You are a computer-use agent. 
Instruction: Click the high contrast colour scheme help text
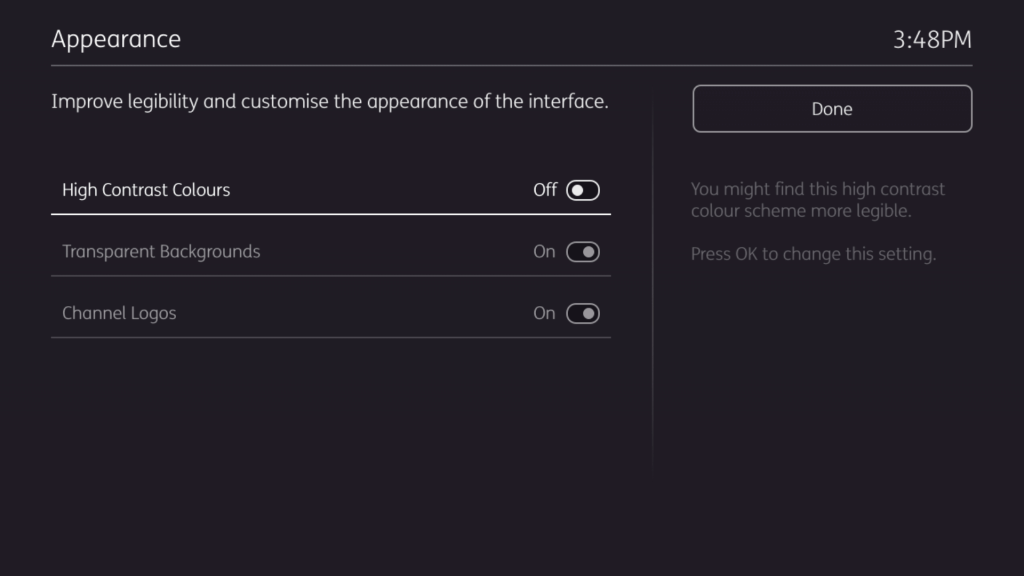pos(817,200)
